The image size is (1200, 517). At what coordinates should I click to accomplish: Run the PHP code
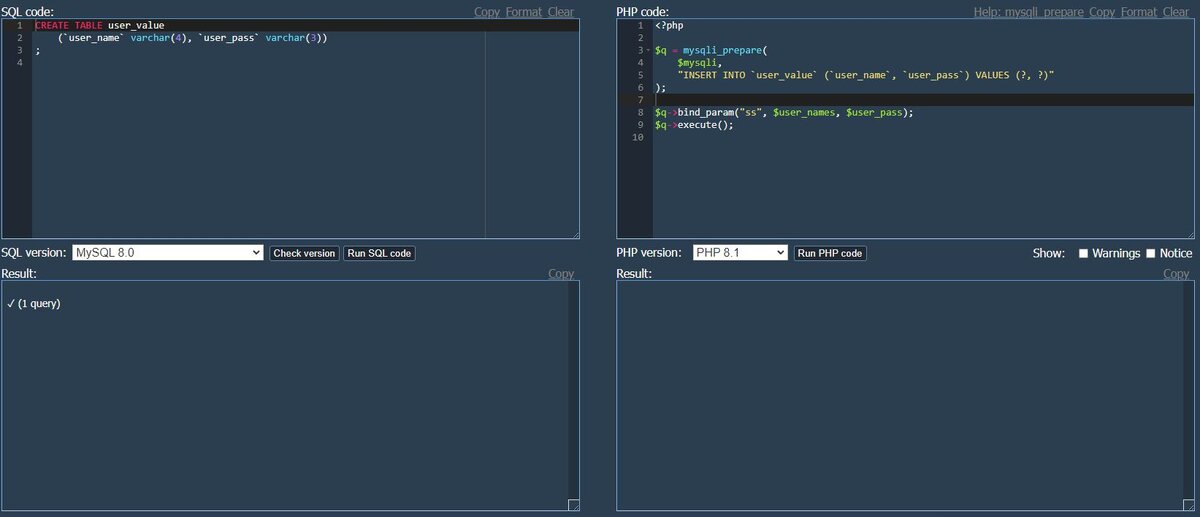pyautogui.click(x=830, y=253)
